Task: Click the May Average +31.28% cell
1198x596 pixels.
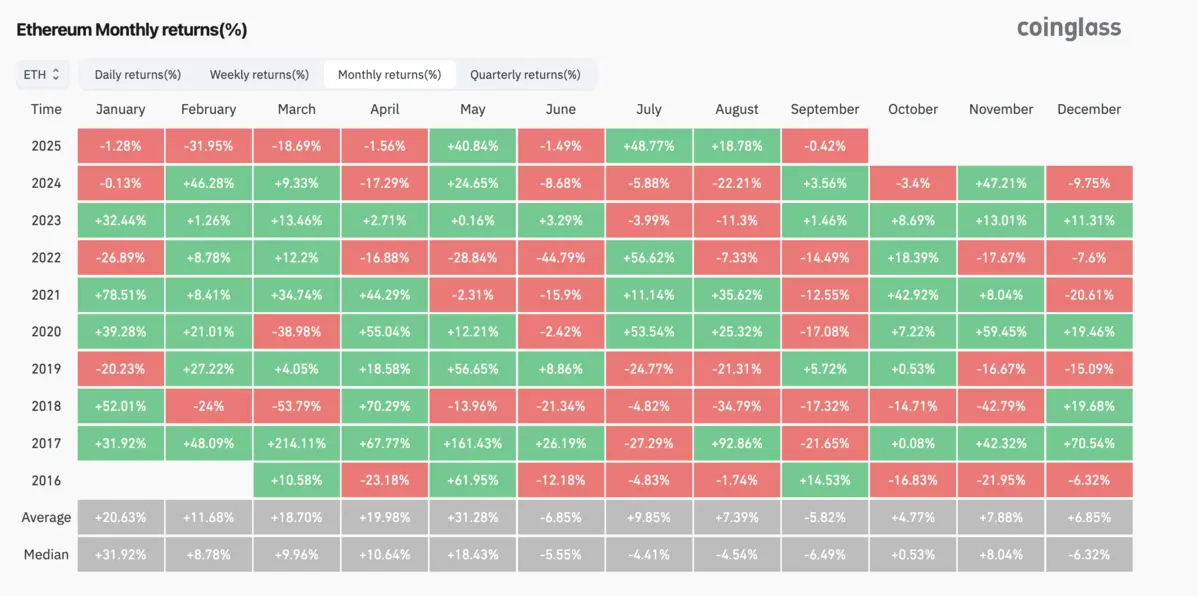Action: (473, 517)
